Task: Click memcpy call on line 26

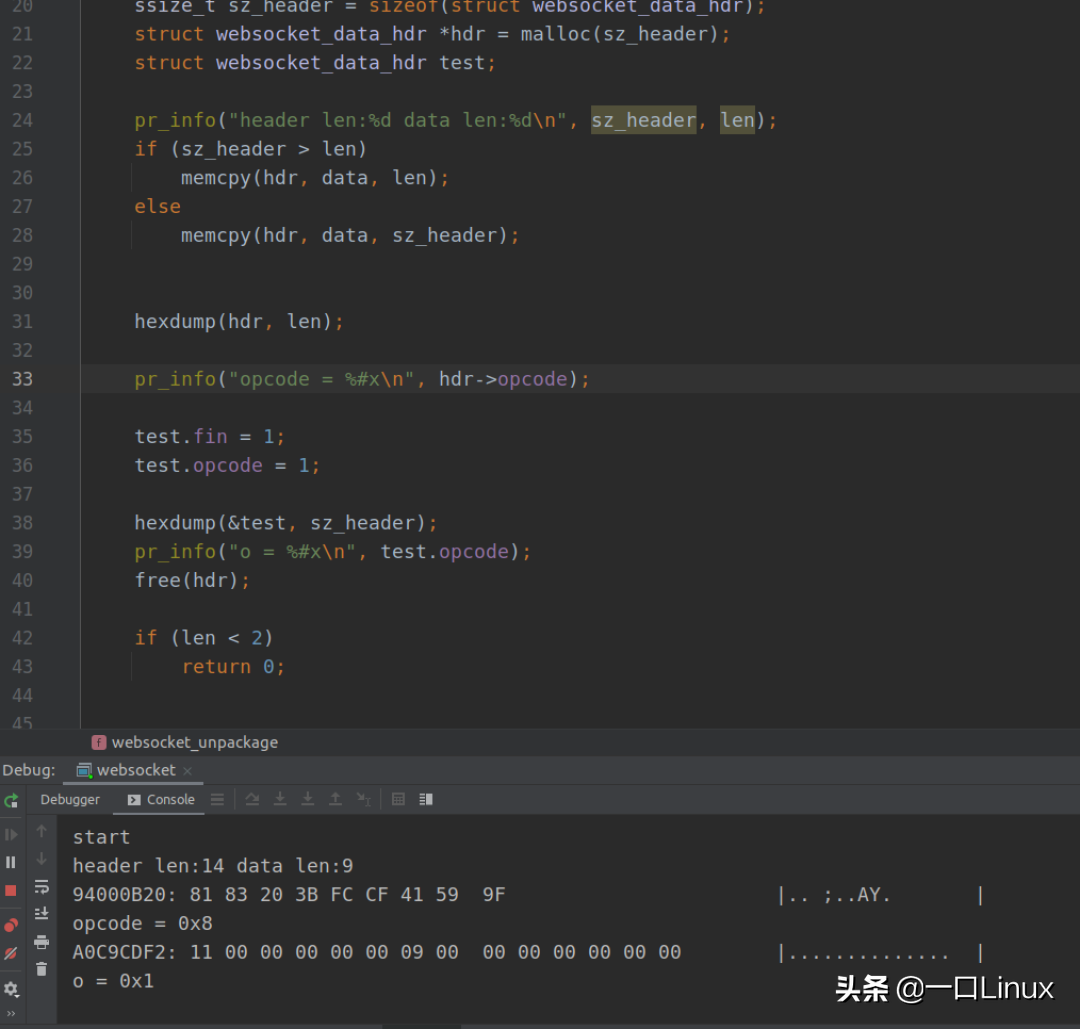Action: (315, 178)
